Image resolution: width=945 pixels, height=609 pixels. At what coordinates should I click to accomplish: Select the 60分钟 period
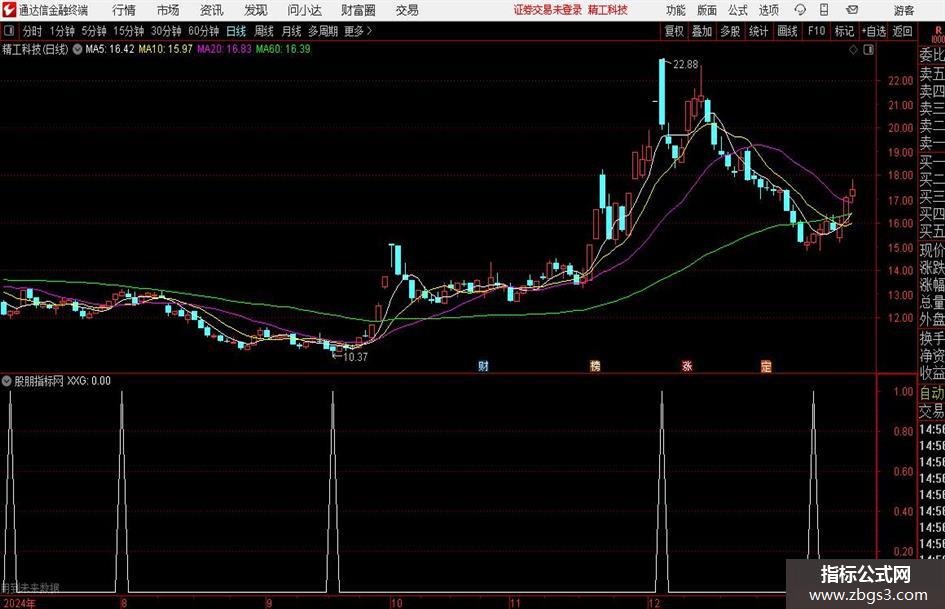(x=204, y=31)
